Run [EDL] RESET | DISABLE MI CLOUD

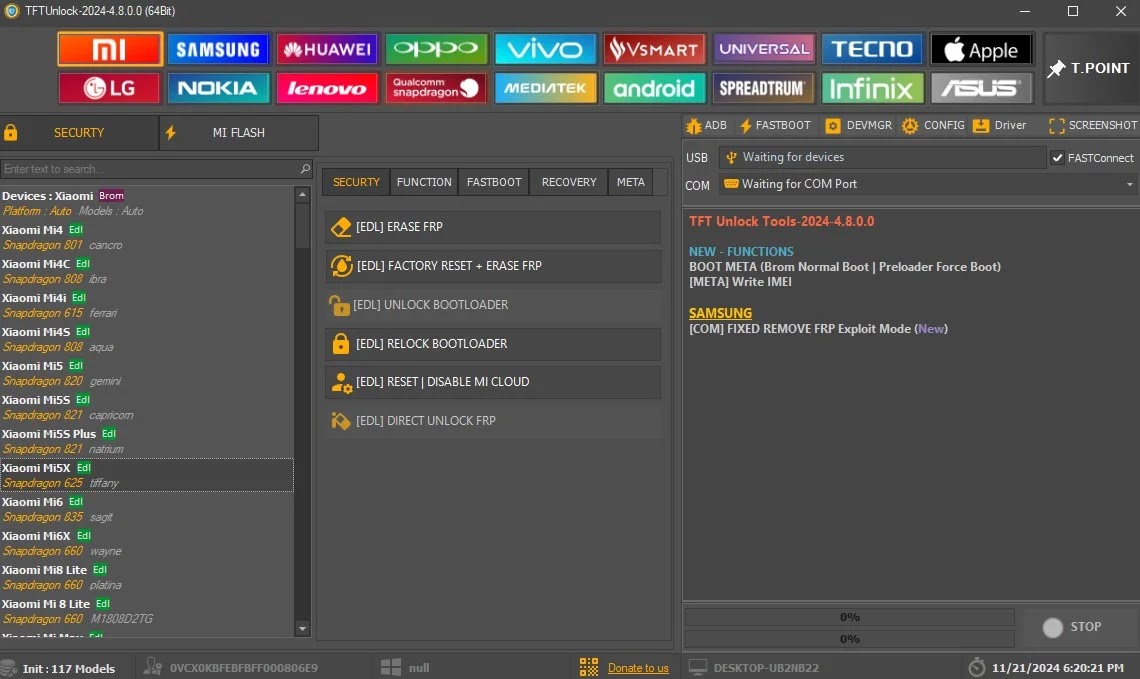(x=493, y=382)
